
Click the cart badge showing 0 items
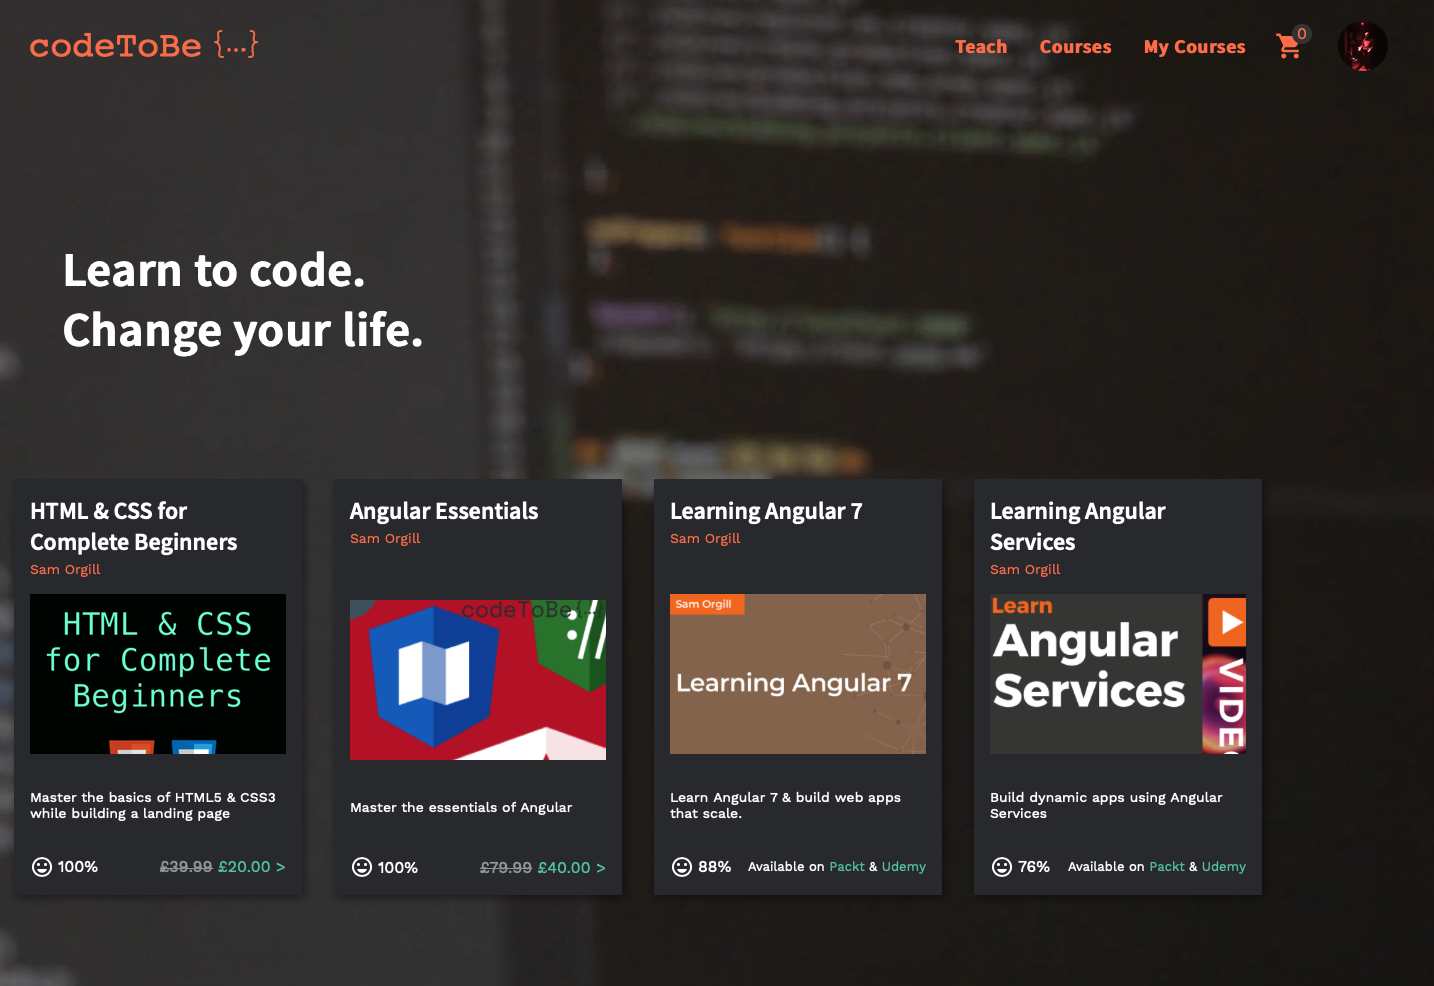tap(1302, 33)
